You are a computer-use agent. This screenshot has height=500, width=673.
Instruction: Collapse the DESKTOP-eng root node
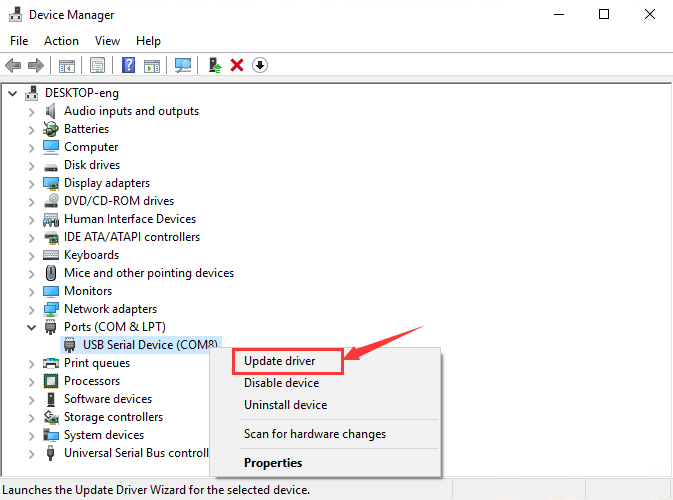12,93
